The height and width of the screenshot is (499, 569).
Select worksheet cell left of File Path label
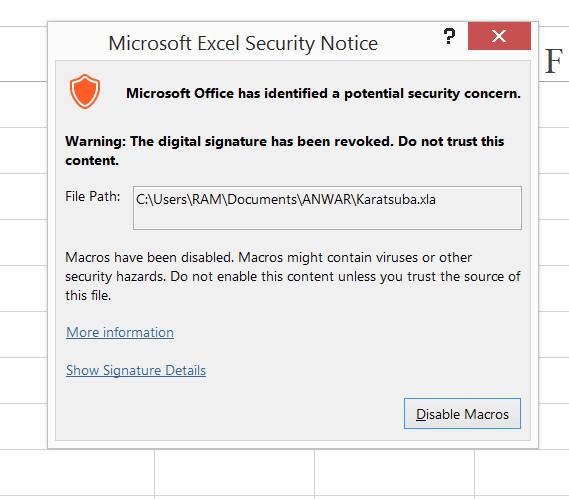[24, 196]
